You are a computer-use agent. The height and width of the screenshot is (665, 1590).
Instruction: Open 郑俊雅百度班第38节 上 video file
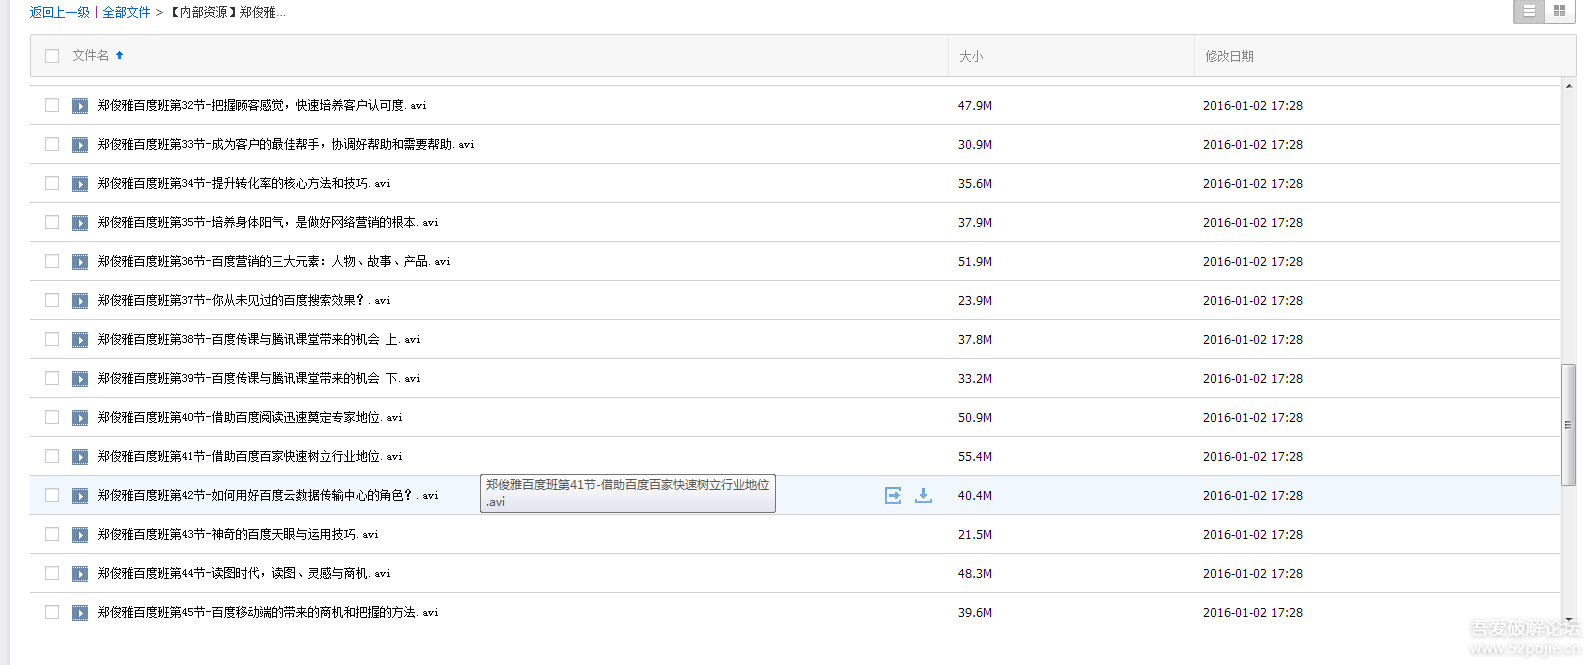(259, 339)
